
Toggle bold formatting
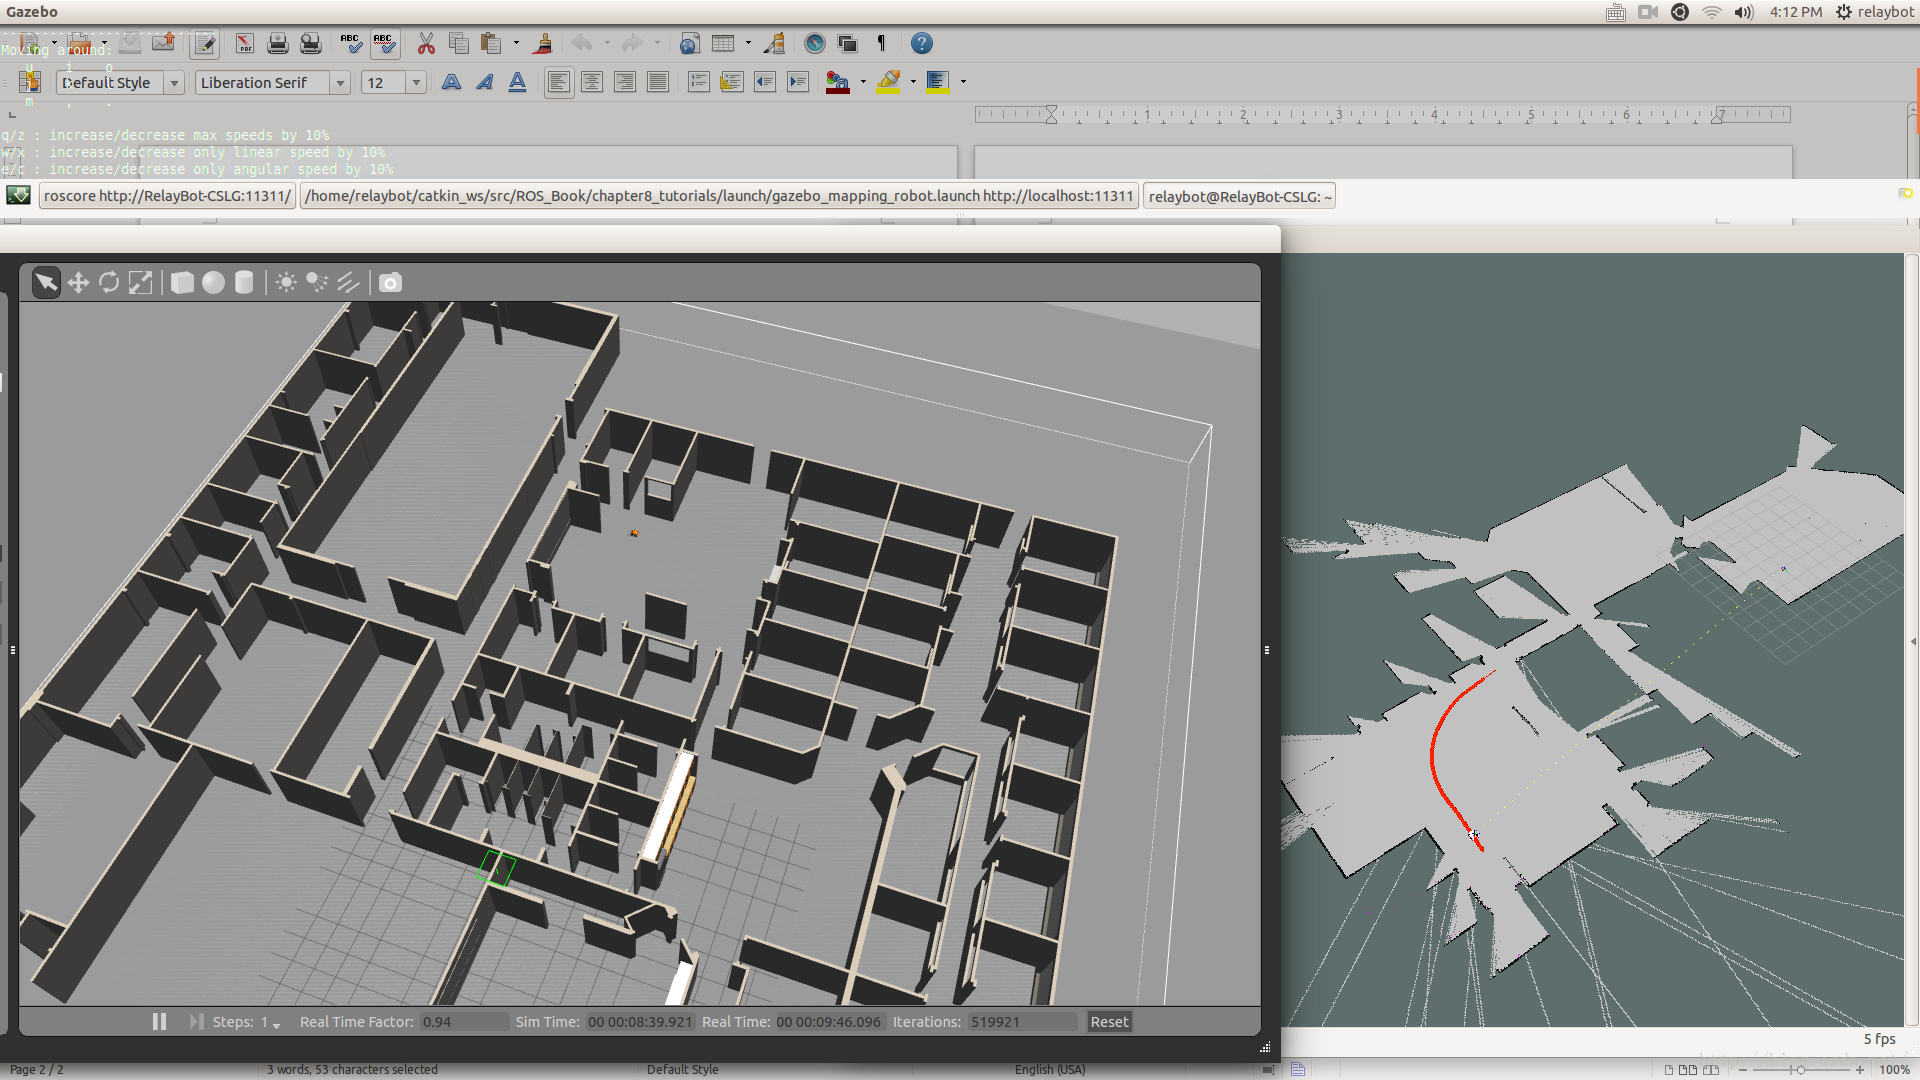452,82
